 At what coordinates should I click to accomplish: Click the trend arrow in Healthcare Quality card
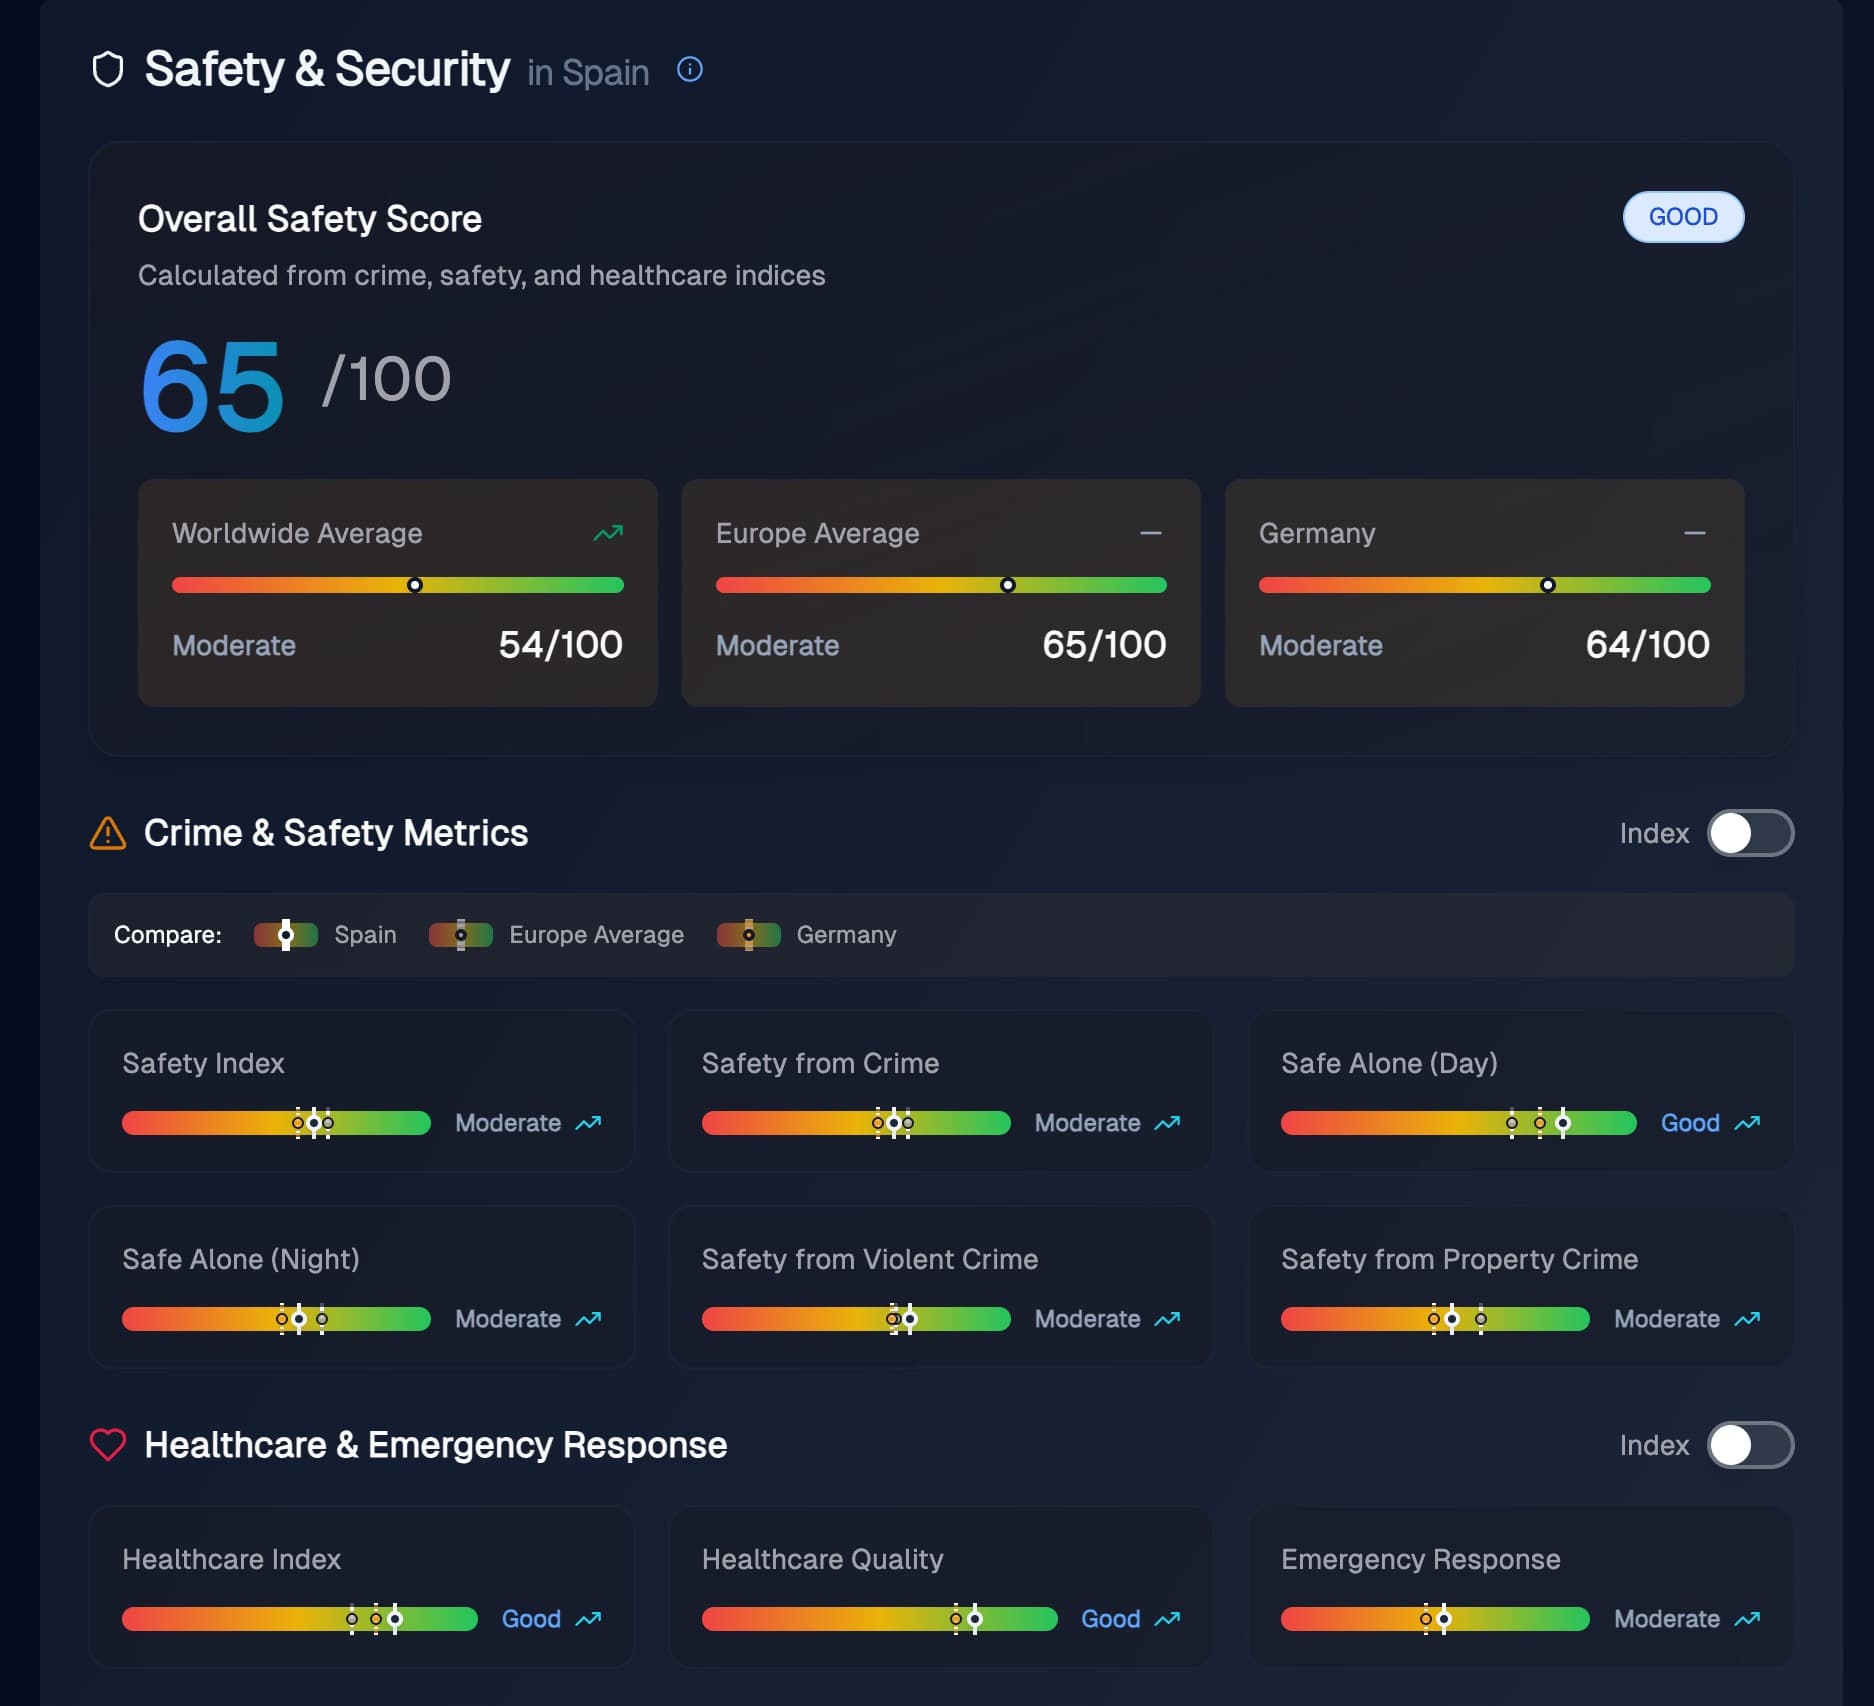coord(1168,1619)
